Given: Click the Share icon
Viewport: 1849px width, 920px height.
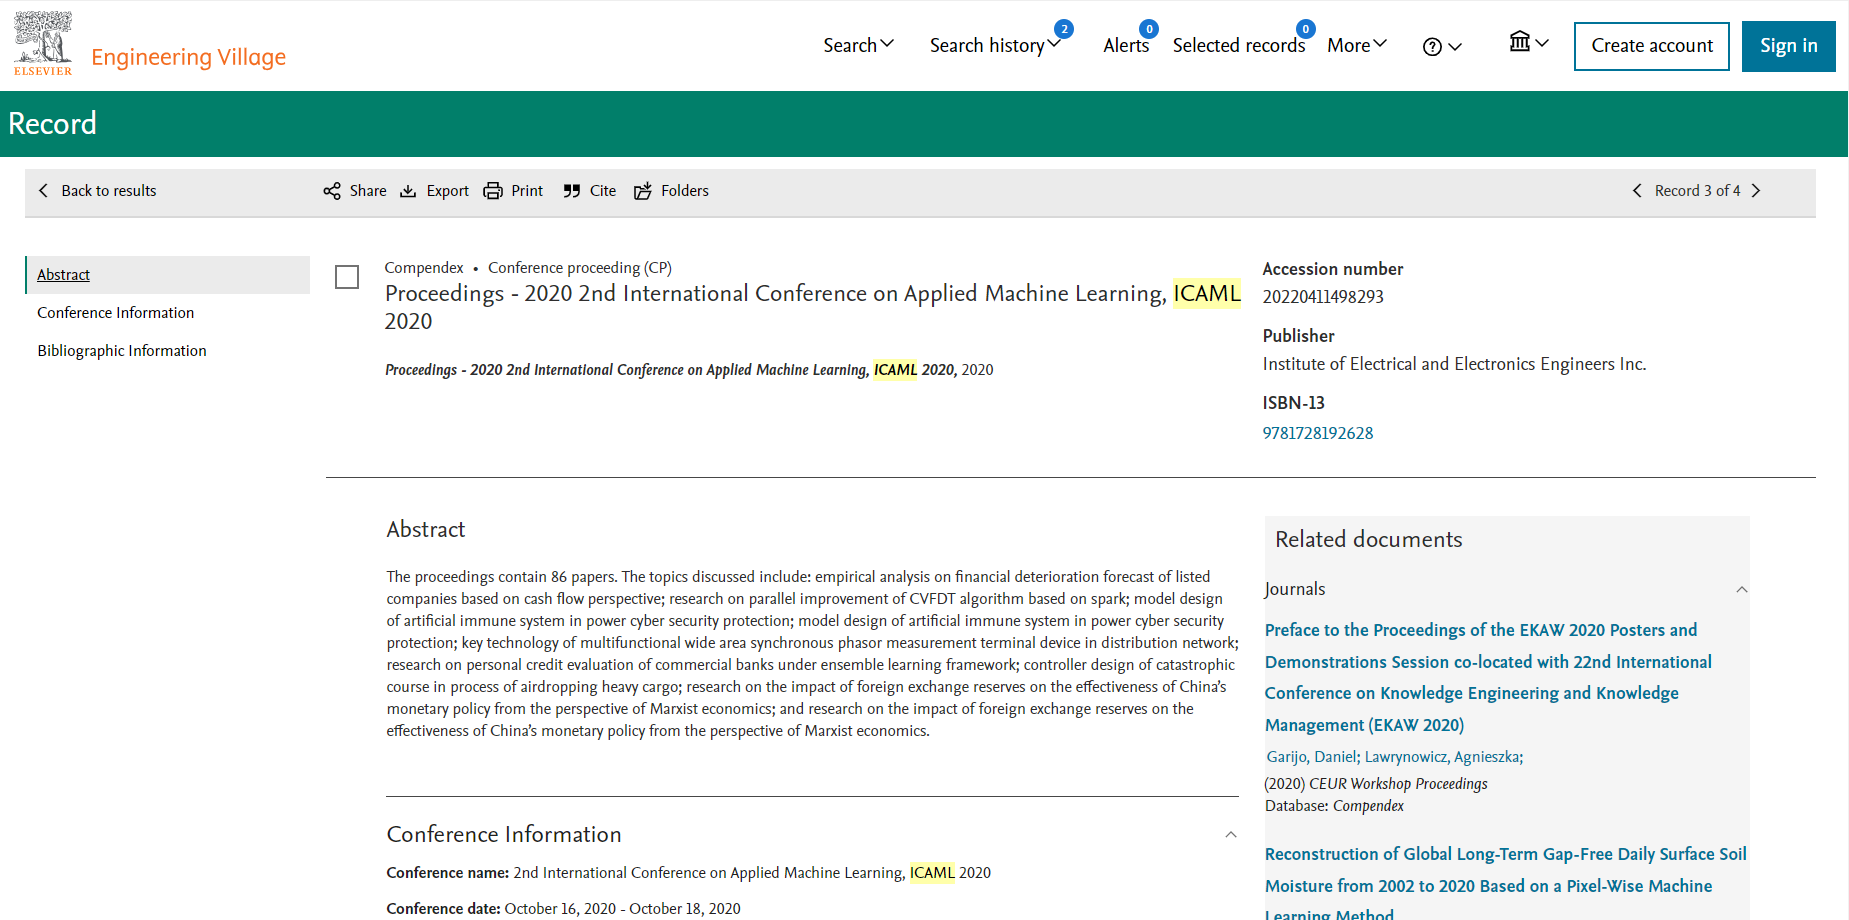Looking at the screenshot, I should (332, 191).
